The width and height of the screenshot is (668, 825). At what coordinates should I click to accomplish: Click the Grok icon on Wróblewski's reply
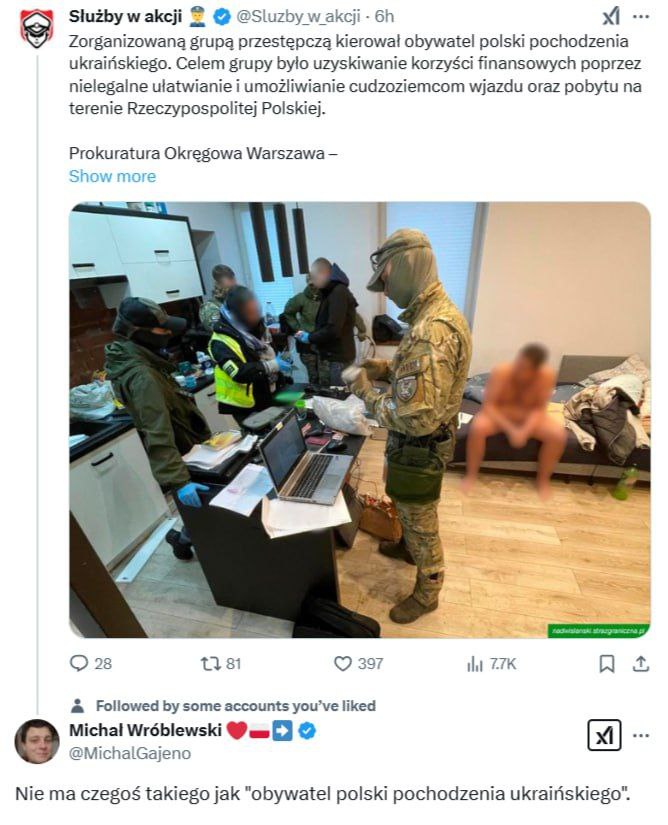[x=604, y=735]
